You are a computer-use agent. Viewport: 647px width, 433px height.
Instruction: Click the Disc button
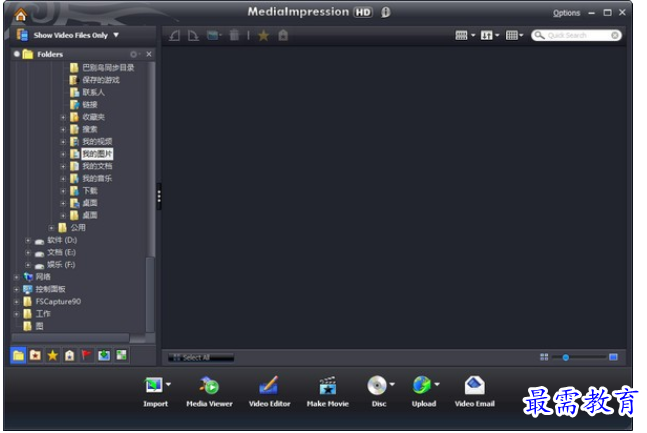[x=378, y=392]
